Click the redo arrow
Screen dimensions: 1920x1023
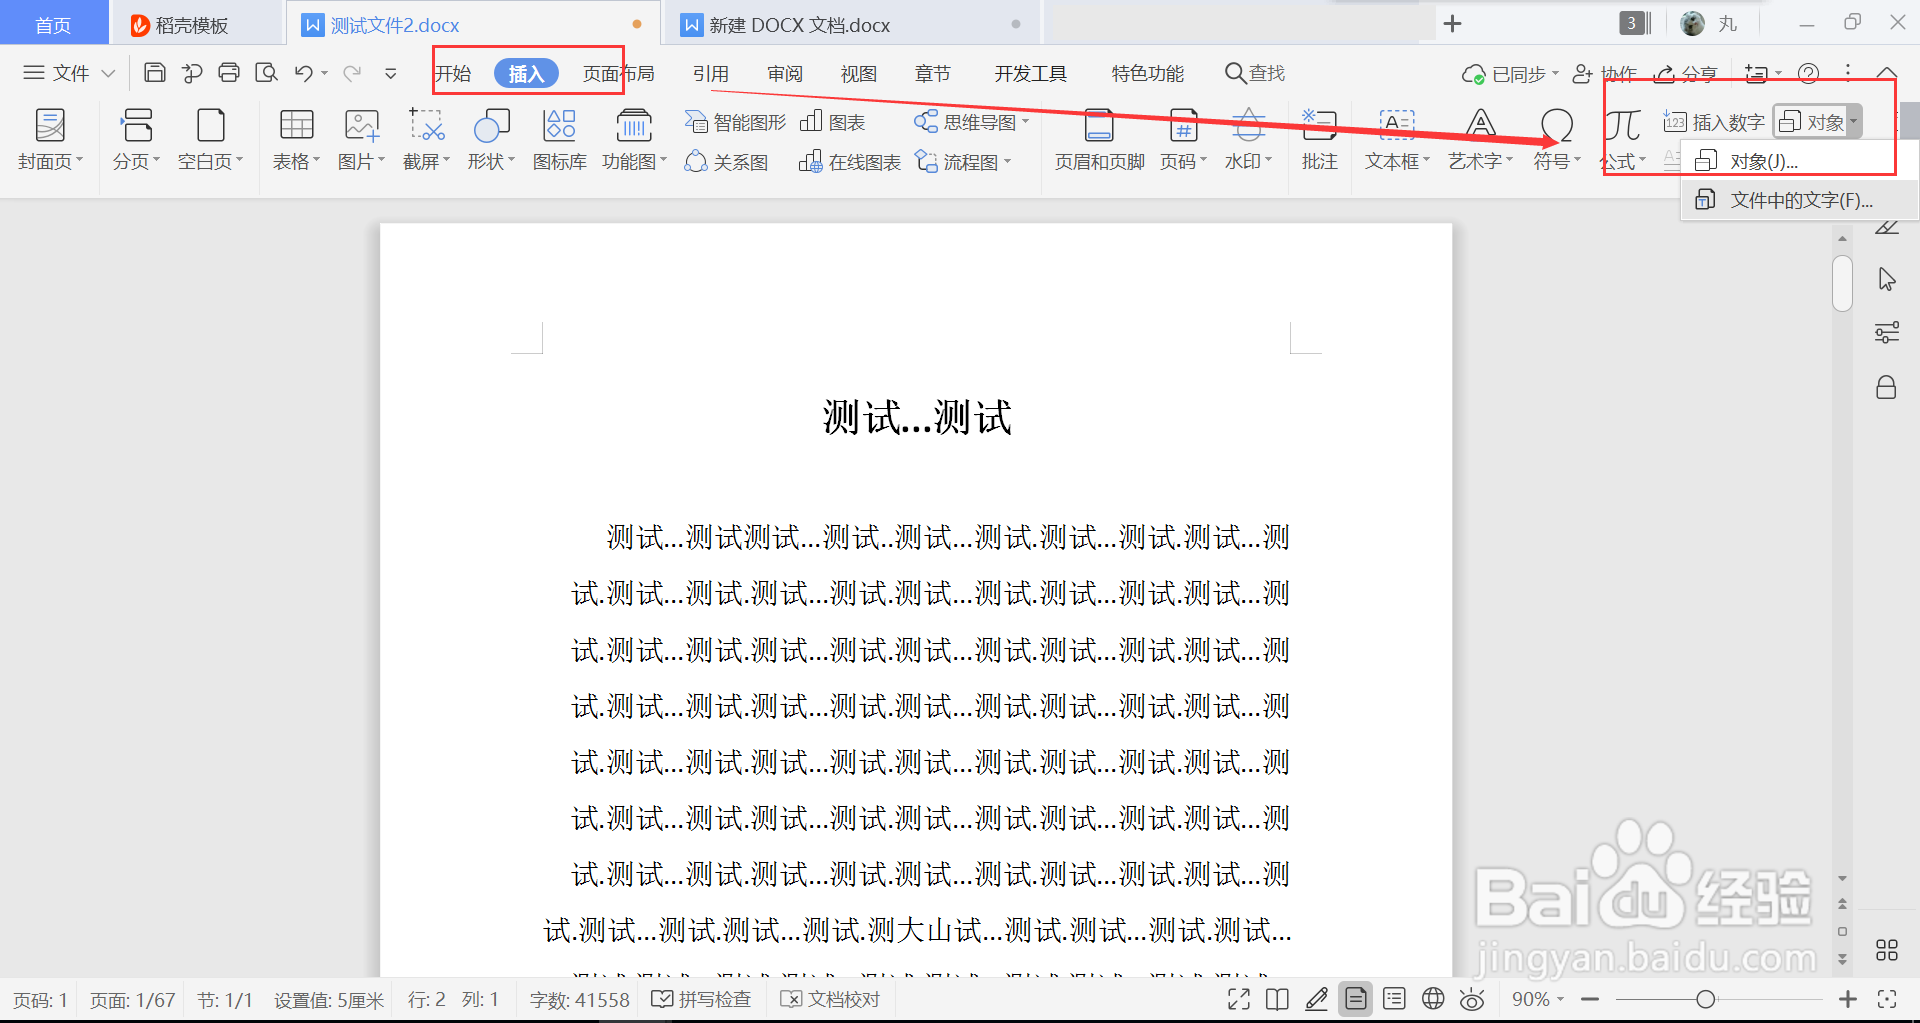(x=352, y=73)
